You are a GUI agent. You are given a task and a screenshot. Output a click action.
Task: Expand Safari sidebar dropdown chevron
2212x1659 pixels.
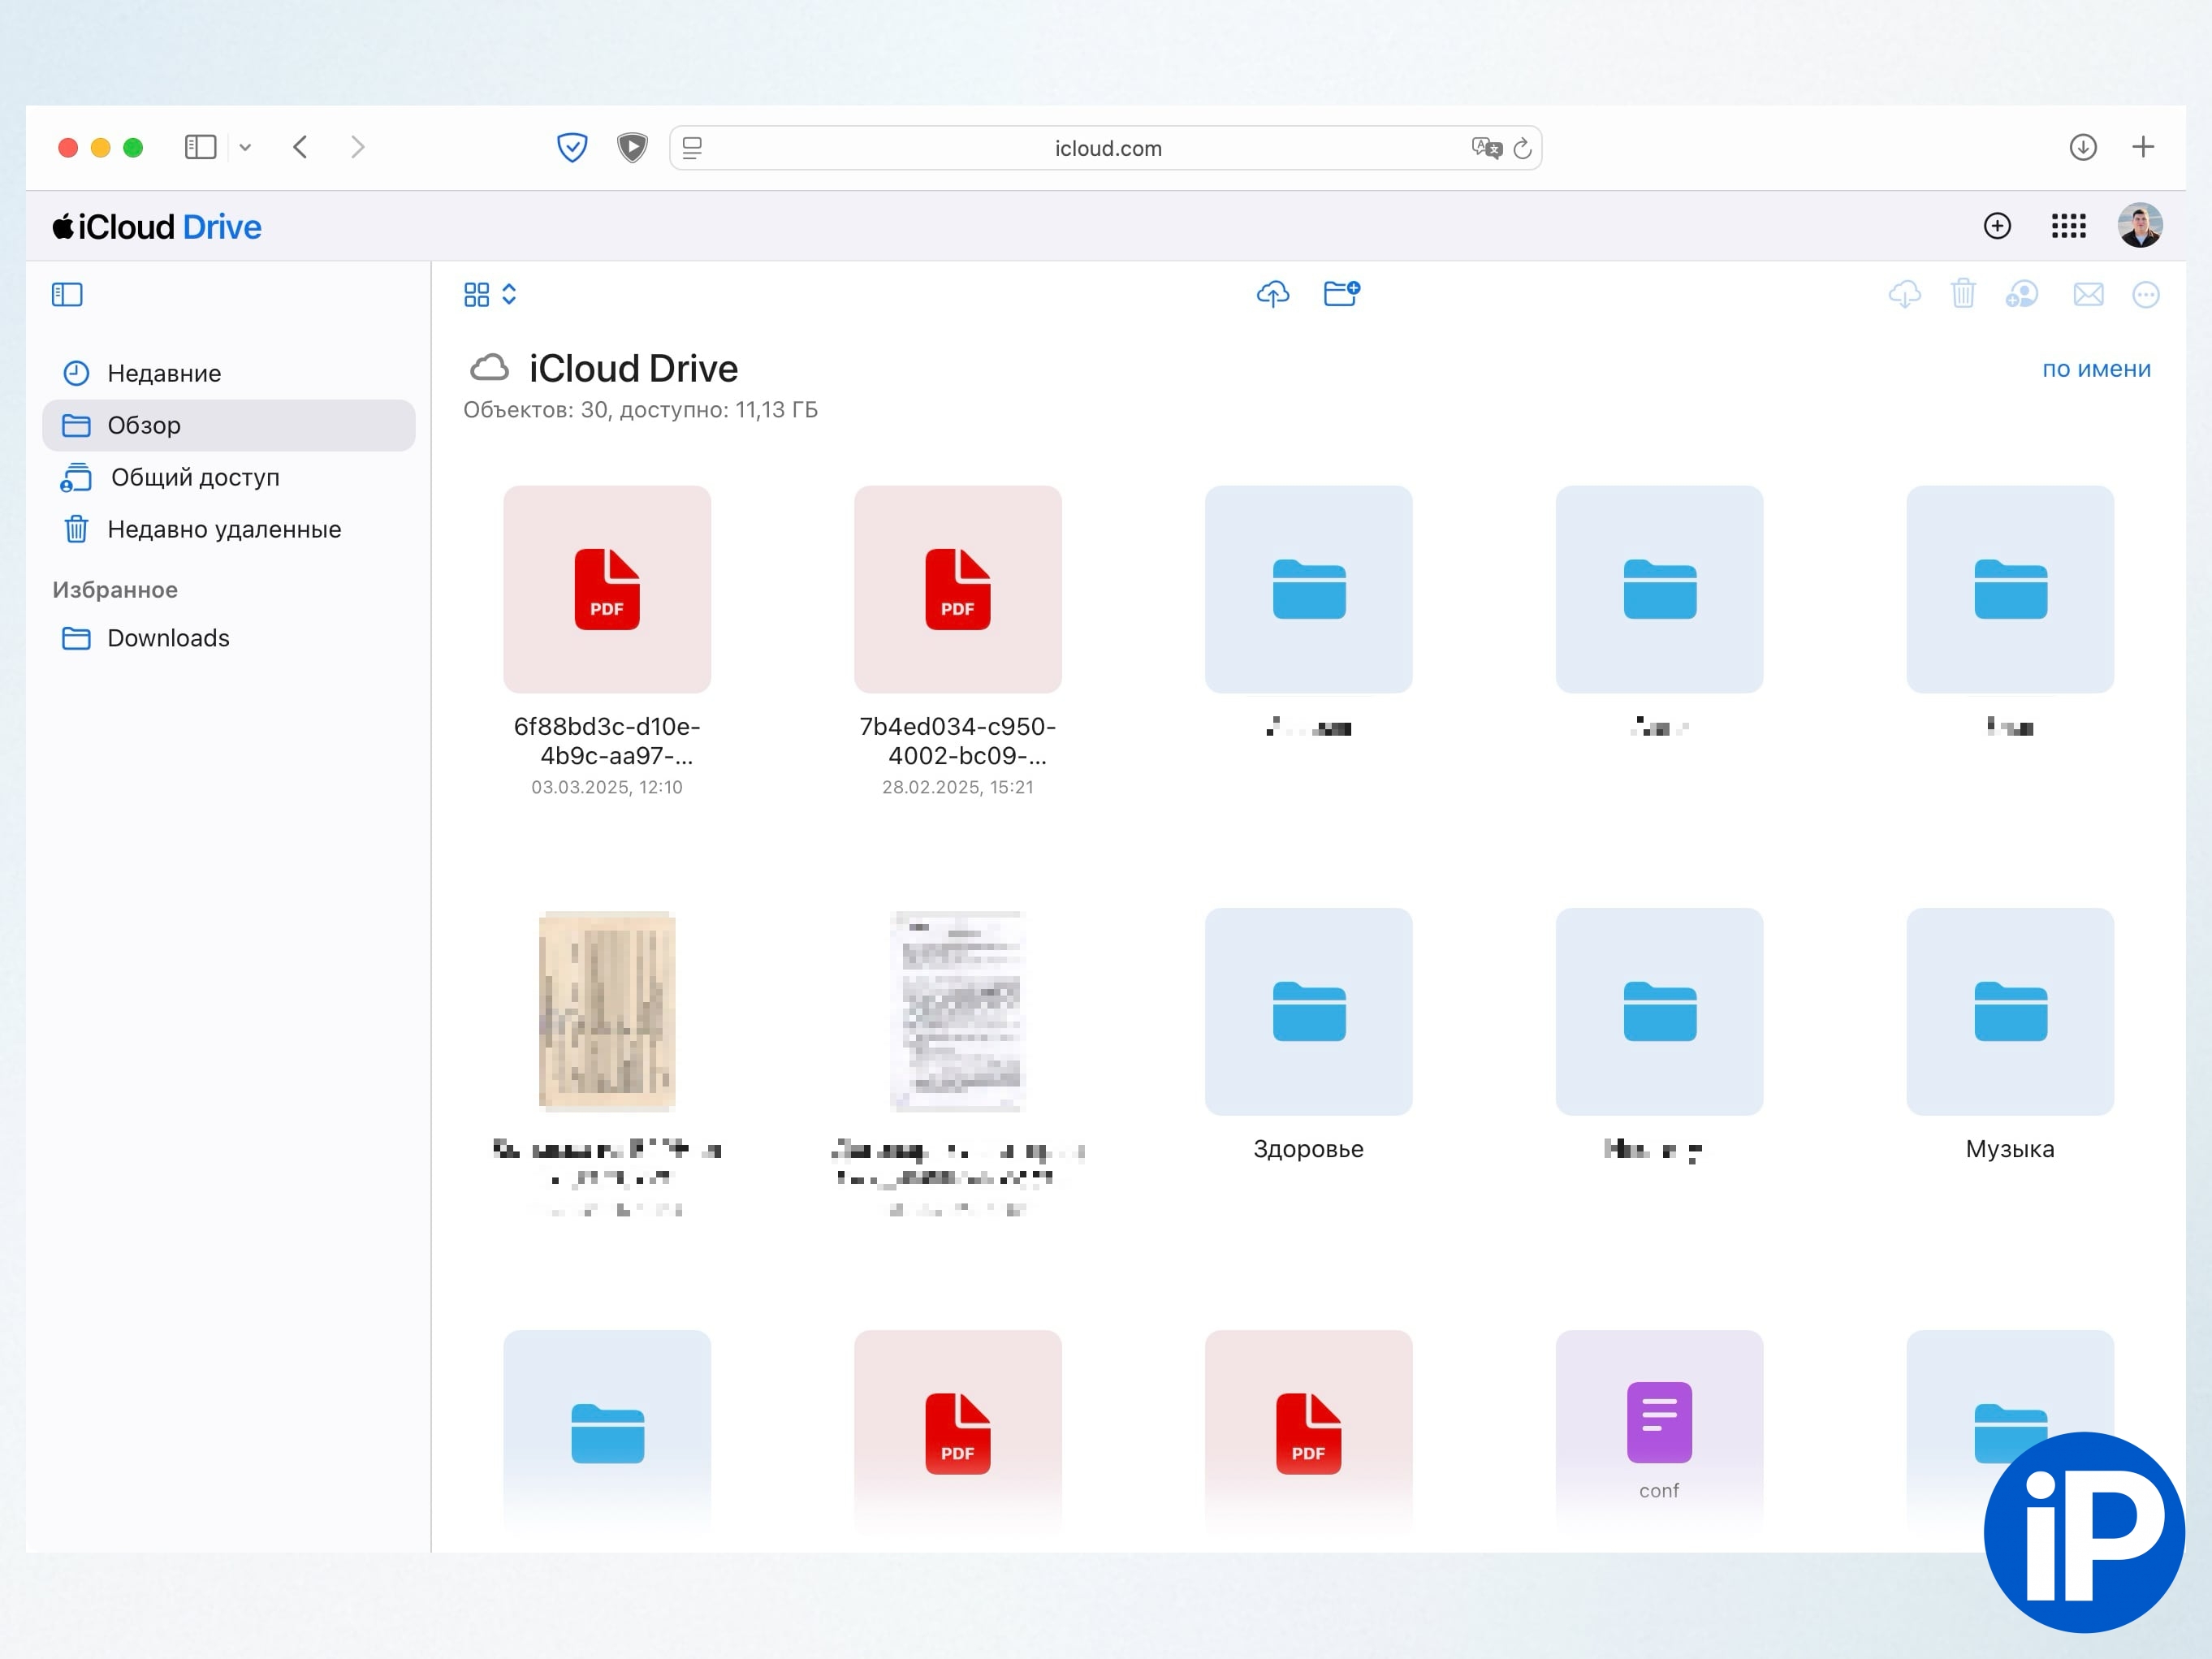click(245, 148)
